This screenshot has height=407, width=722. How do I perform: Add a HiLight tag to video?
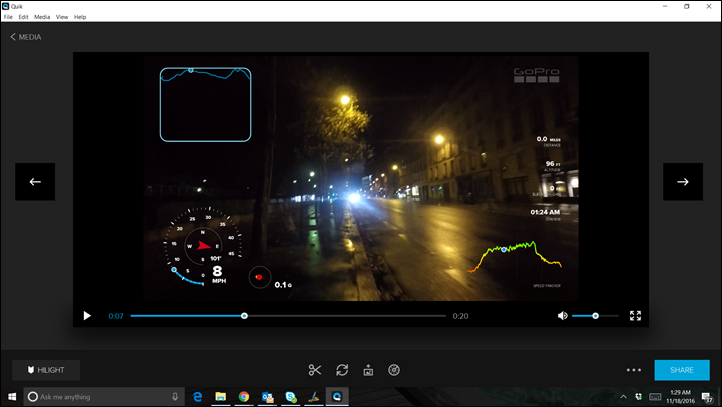(46, 370)
